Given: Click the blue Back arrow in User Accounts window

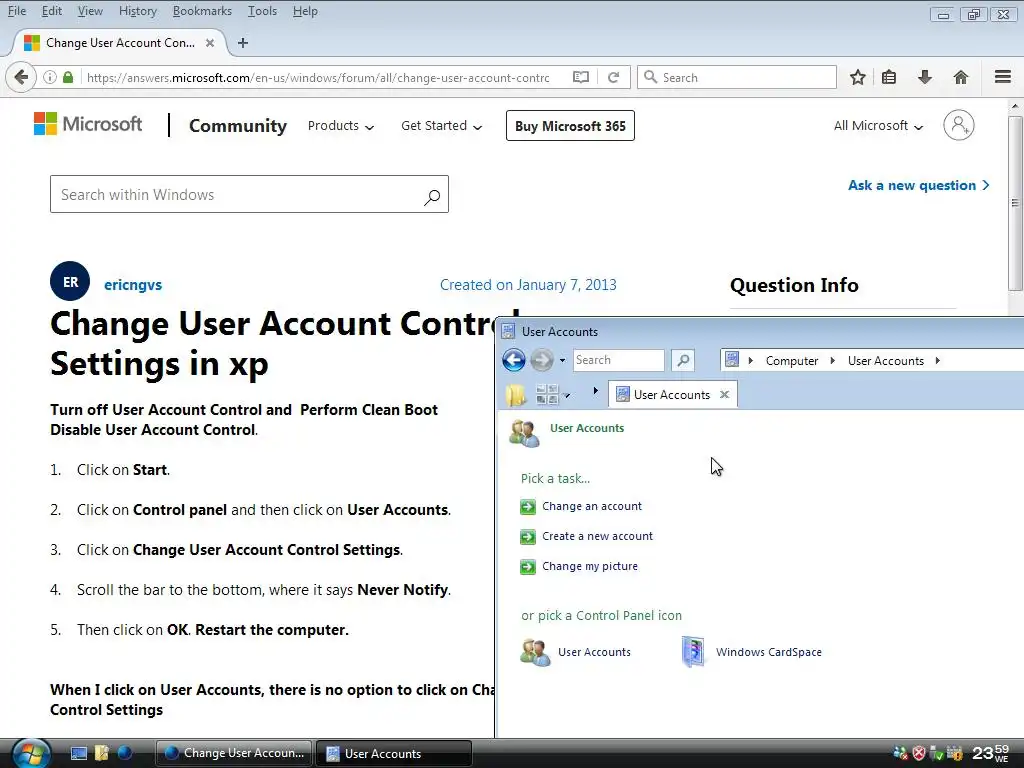Looking at the screenshot, I should pos(514,360).
